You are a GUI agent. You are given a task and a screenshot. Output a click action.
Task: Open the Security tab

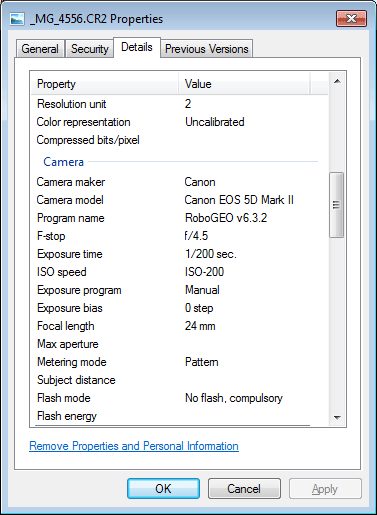point(90,49)
